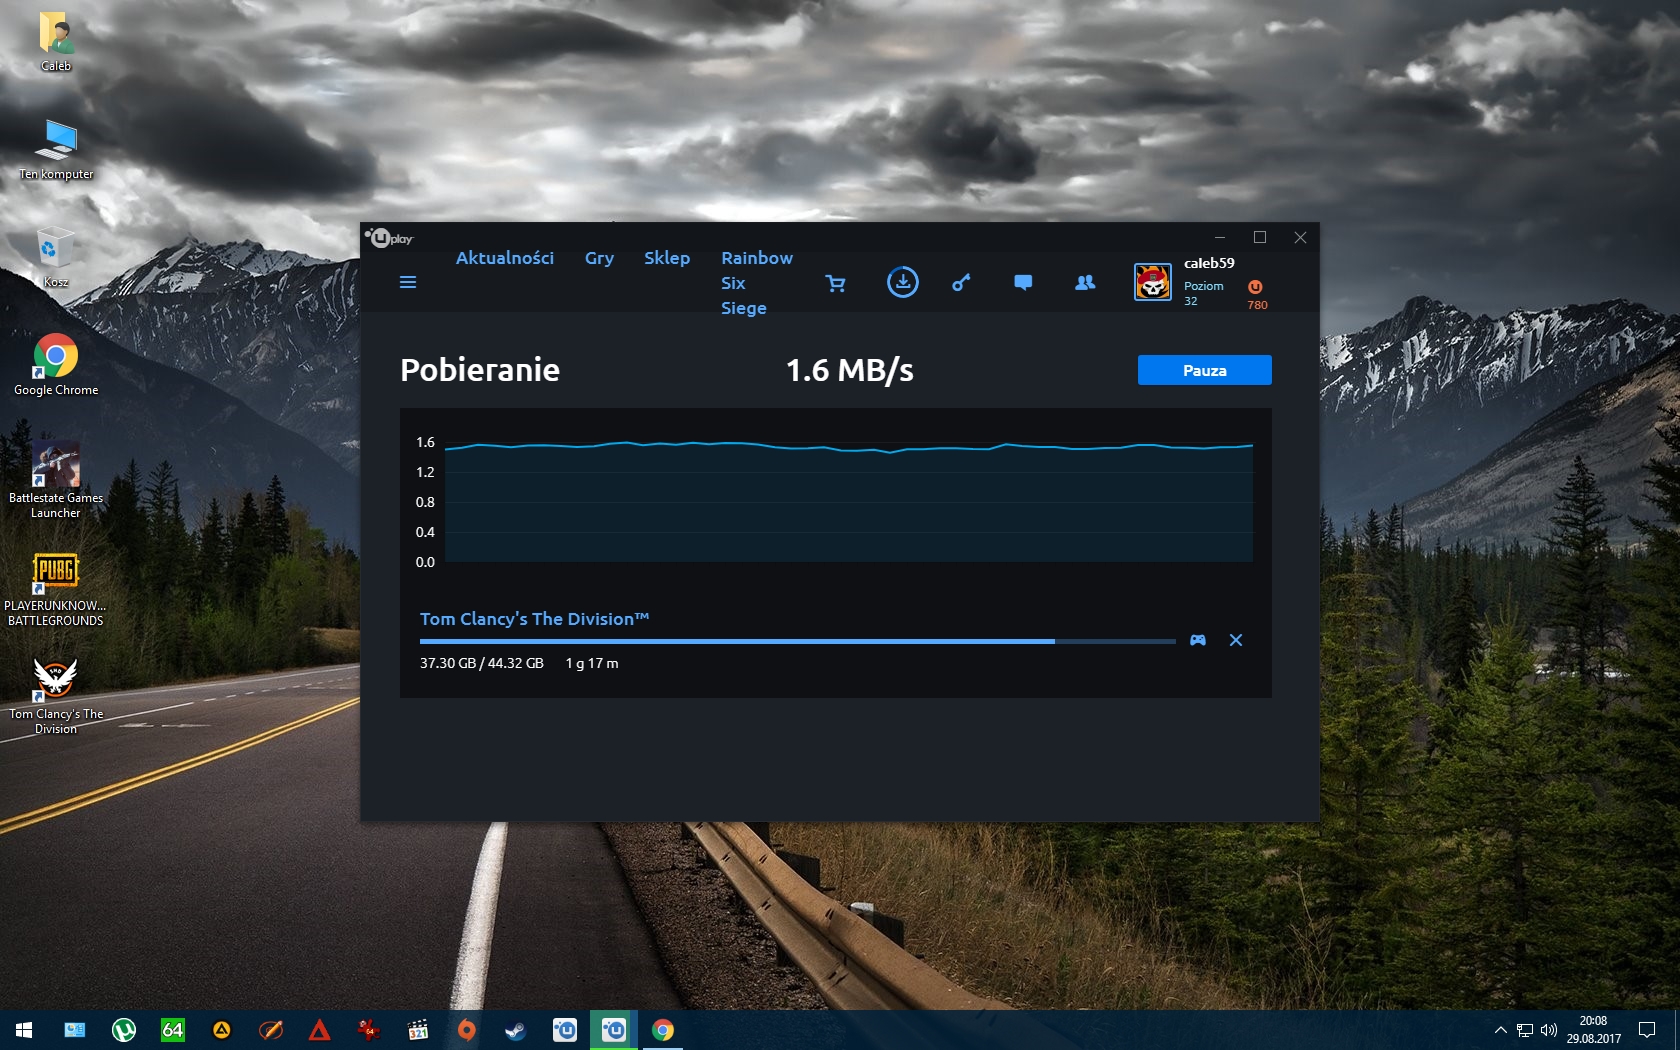1680x1050 pixels.
Task: Select the PLAYERUNKNOWN'S BATTLEGROUNDS desktop shortcut
Action: 56,589
